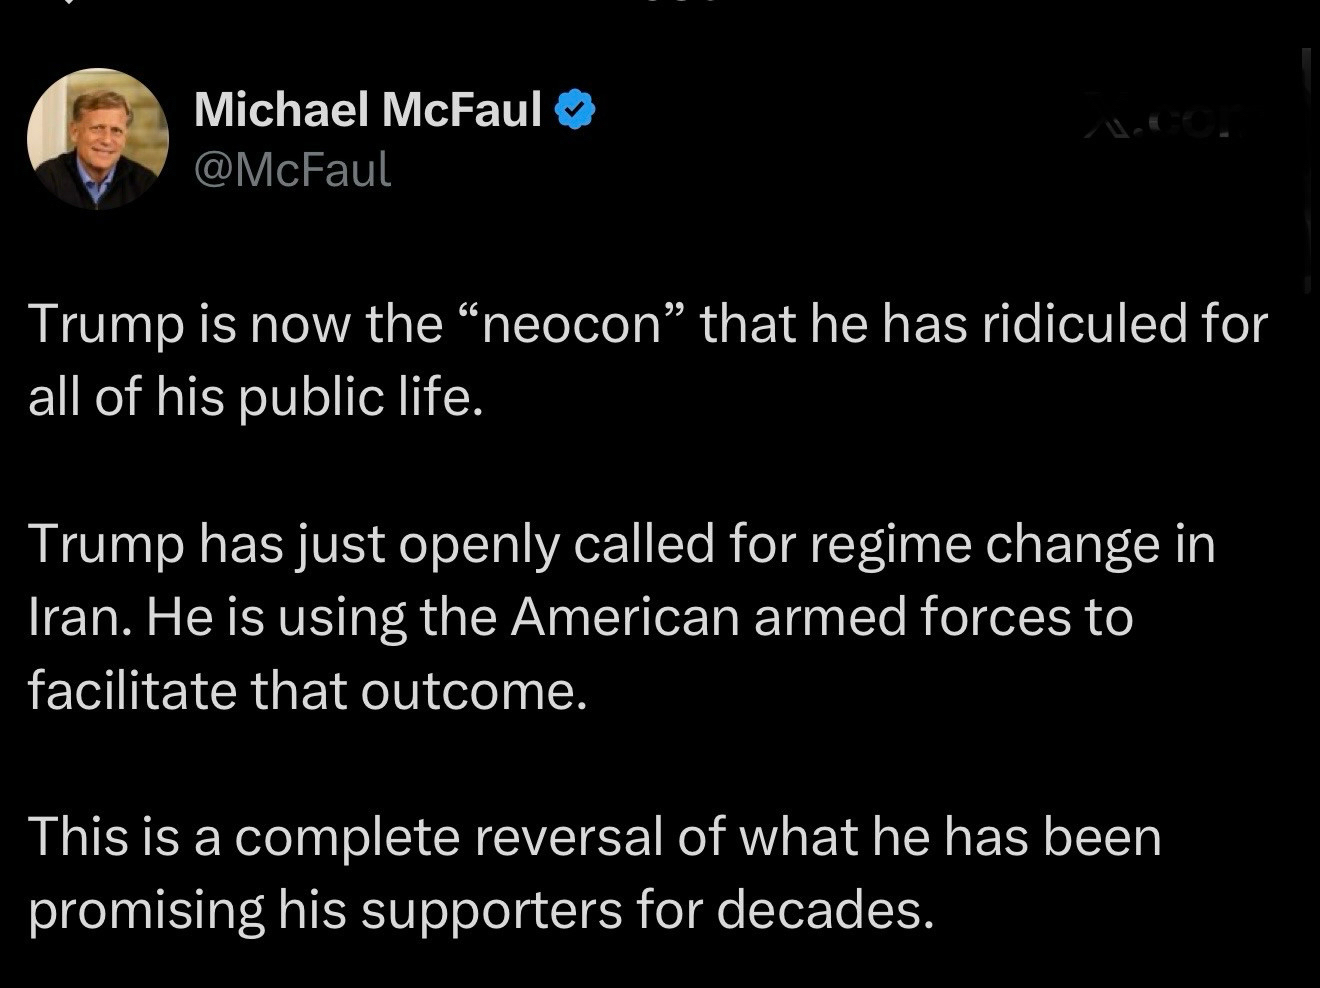Click the text "all of his public life."
The image size is (1320, 988).
[255, 397]
